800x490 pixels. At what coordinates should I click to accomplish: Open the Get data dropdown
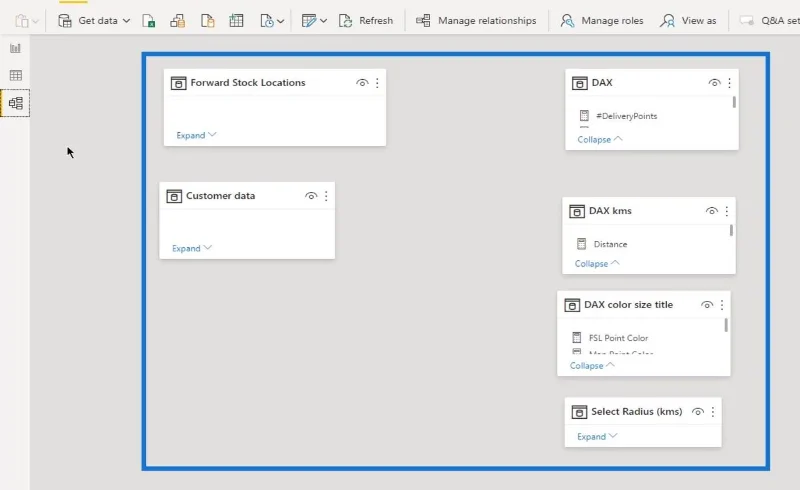point(94,20)
